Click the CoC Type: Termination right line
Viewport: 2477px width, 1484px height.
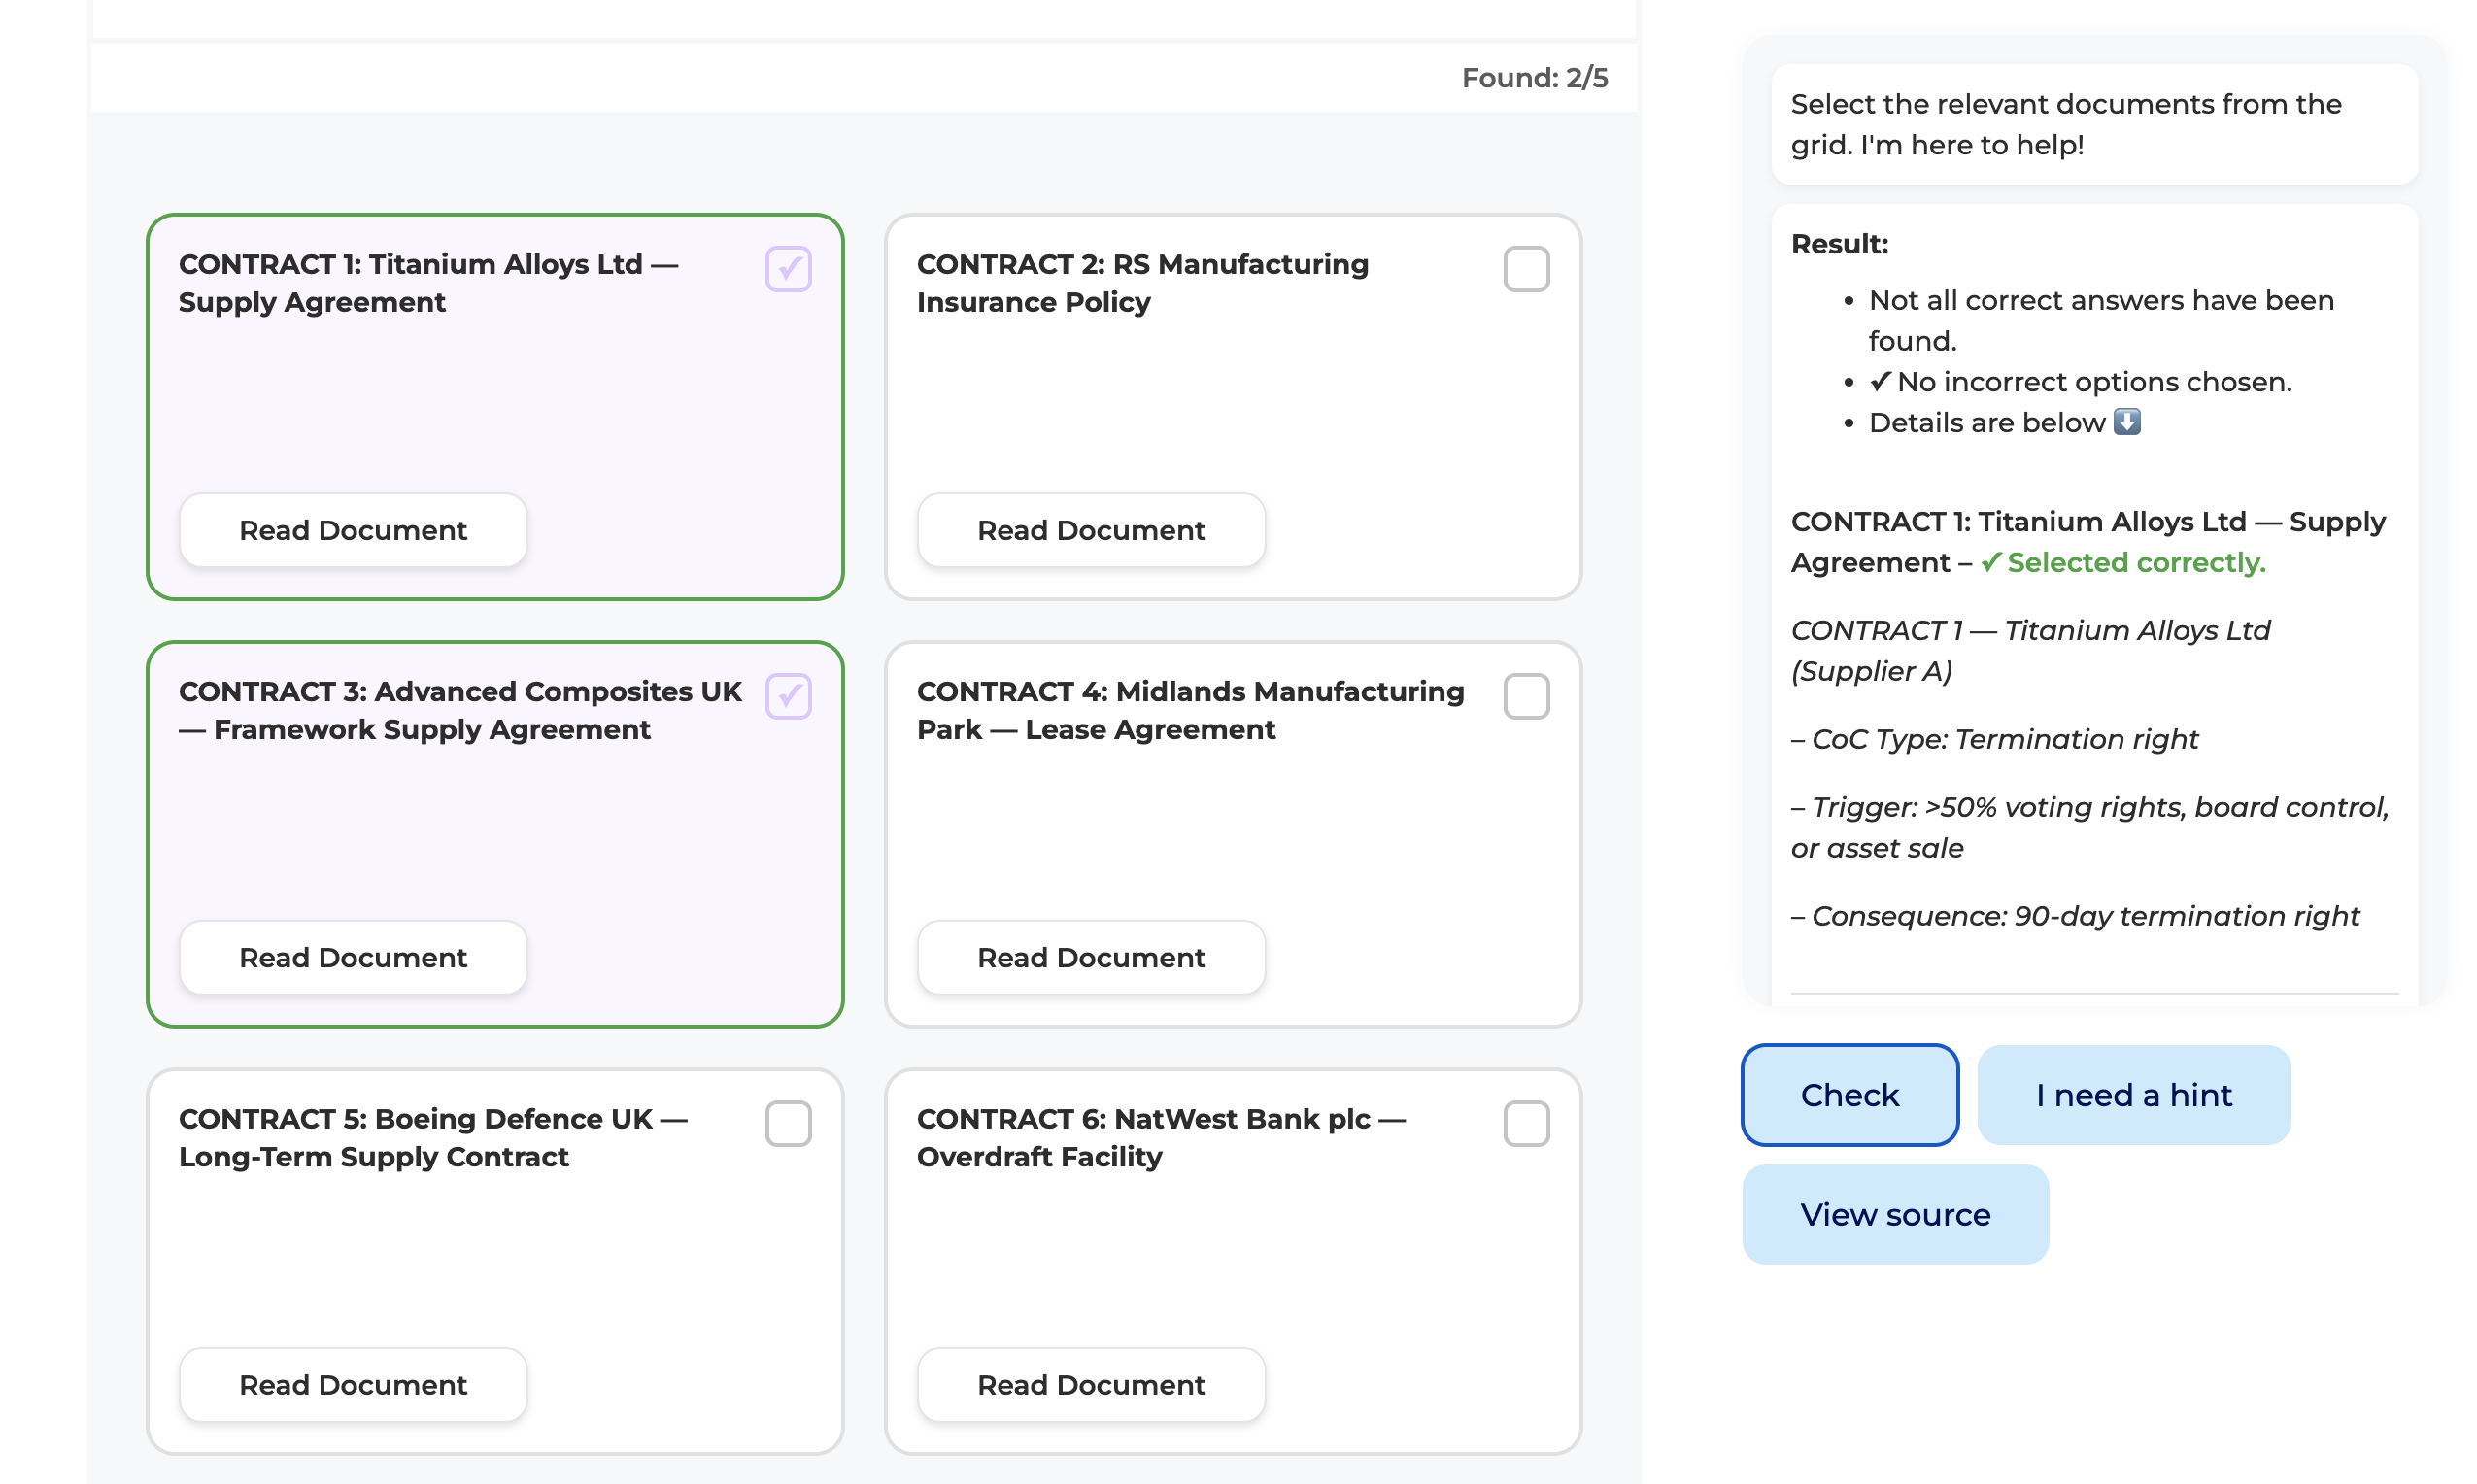(1994, 739)
